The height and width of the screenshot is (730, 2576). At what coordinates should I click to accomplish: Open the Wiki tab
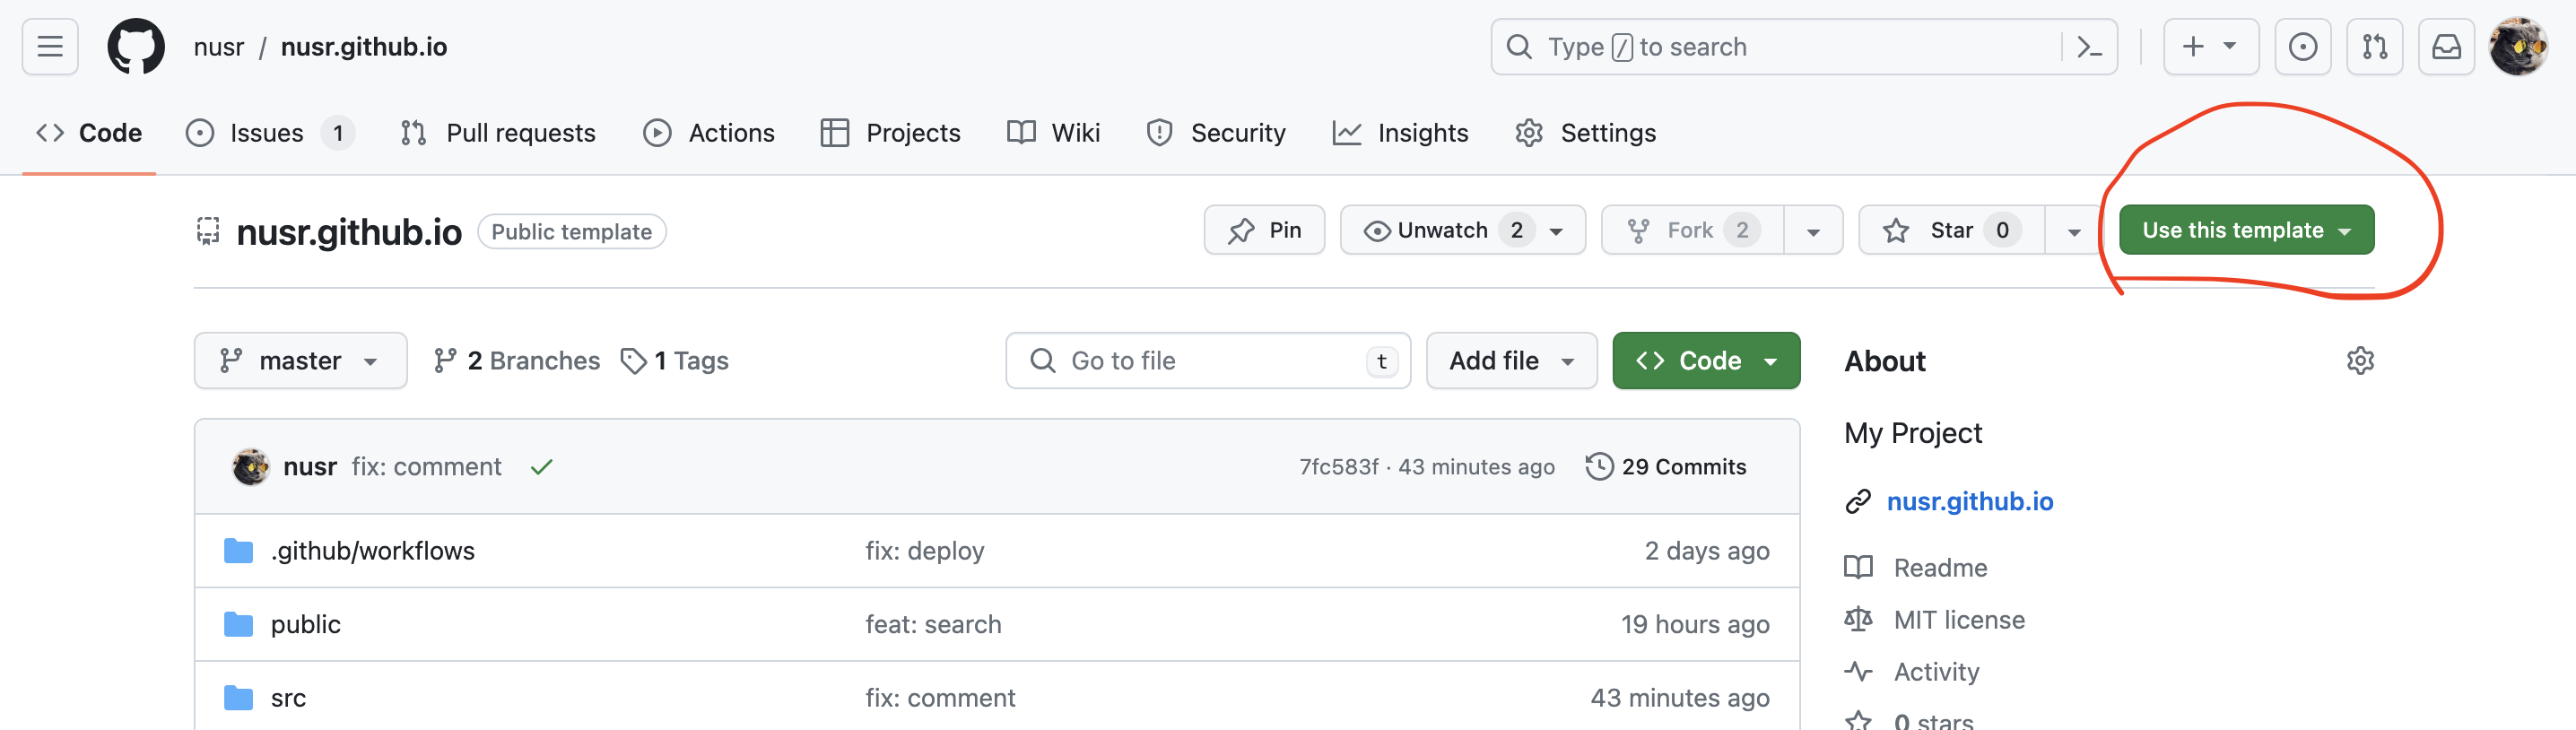tap(1053, 133)
